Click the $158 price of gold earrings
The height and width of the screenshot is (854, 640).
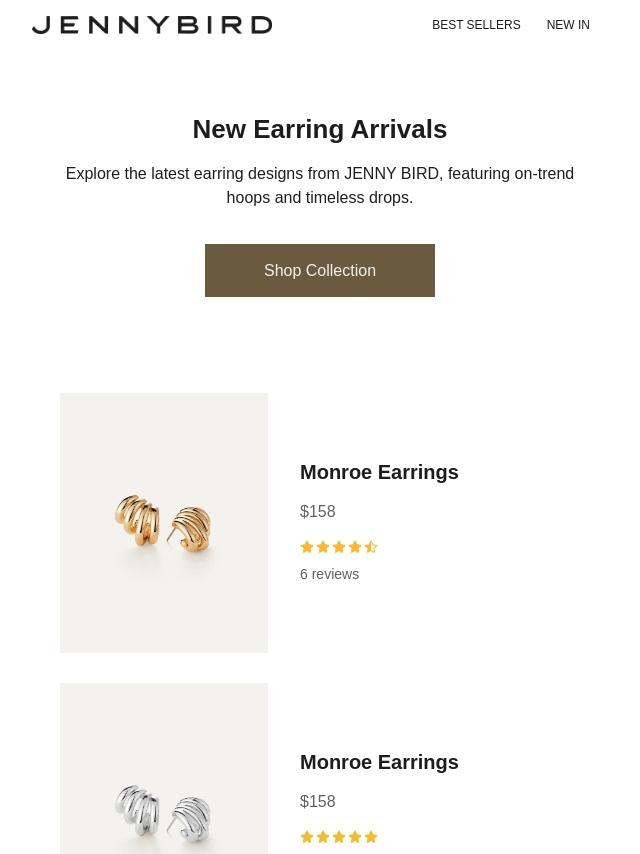click(x=318, y=511)
